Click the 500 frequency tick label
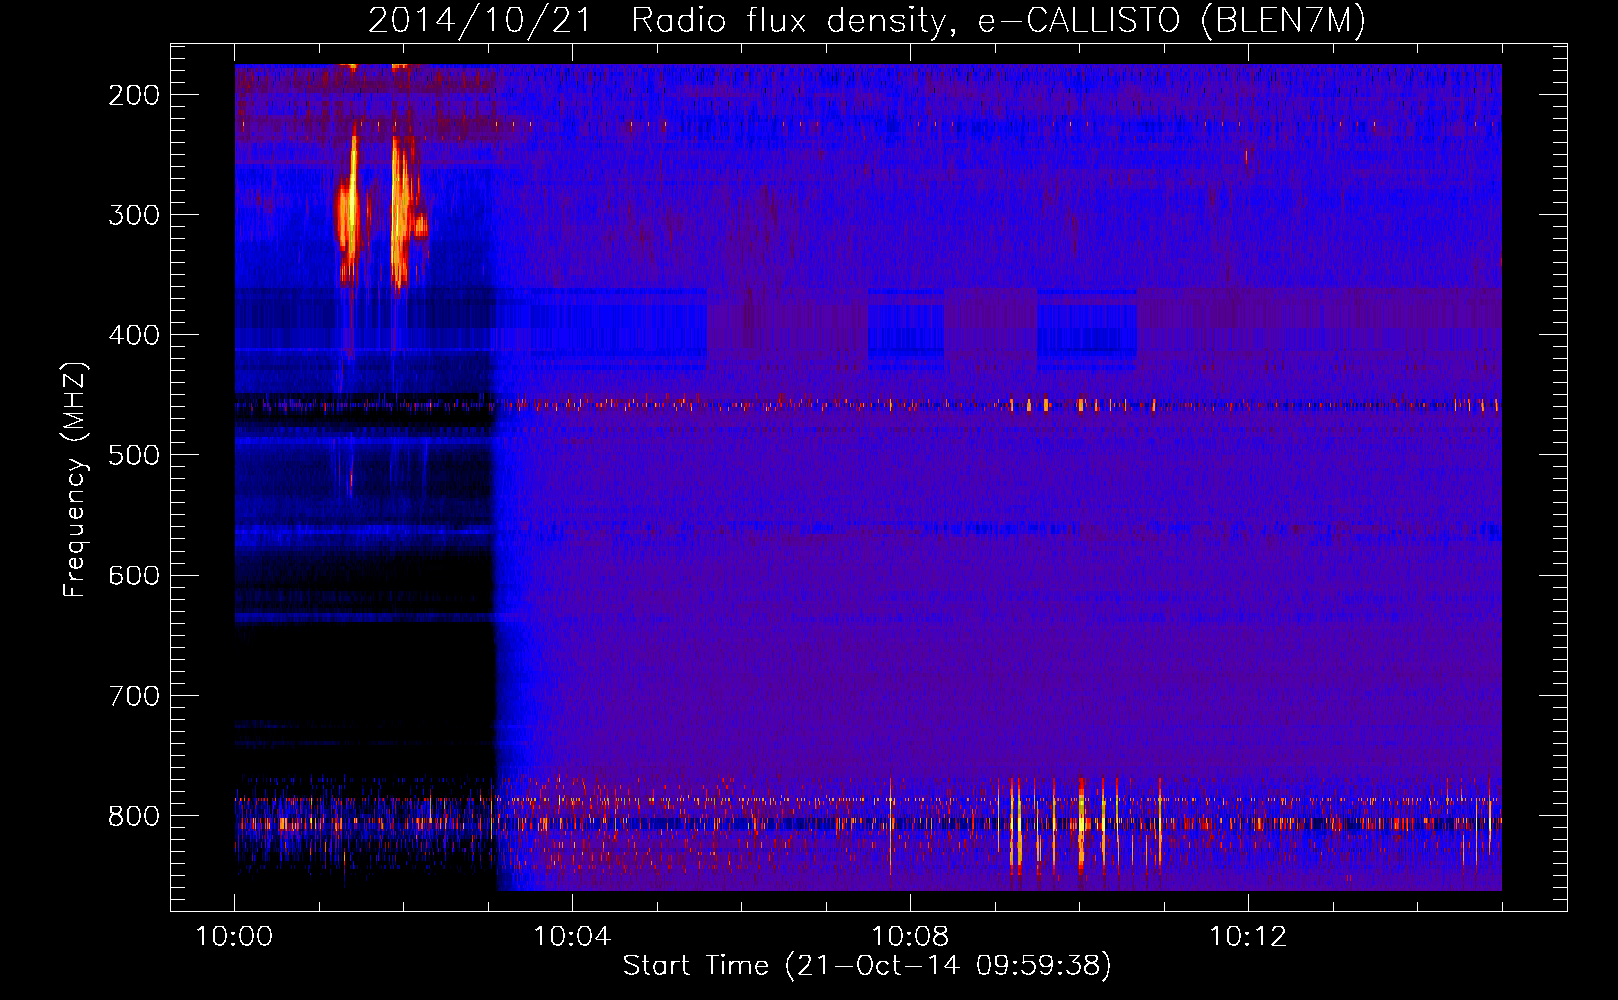The image size is (1618, 1000). pos(134,455)
